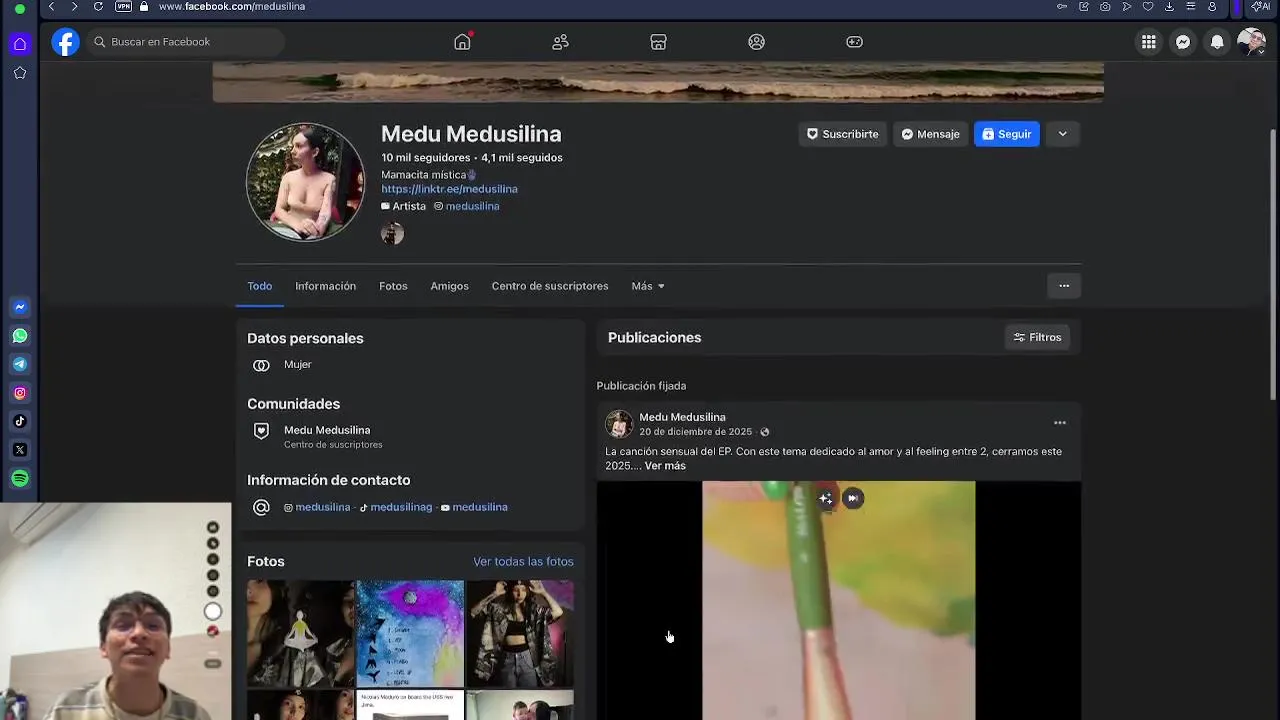The height and width of the screenshot is (720, 1280).
Task: Open the notifications bell icon
Action: click(x=1217, y=42)
